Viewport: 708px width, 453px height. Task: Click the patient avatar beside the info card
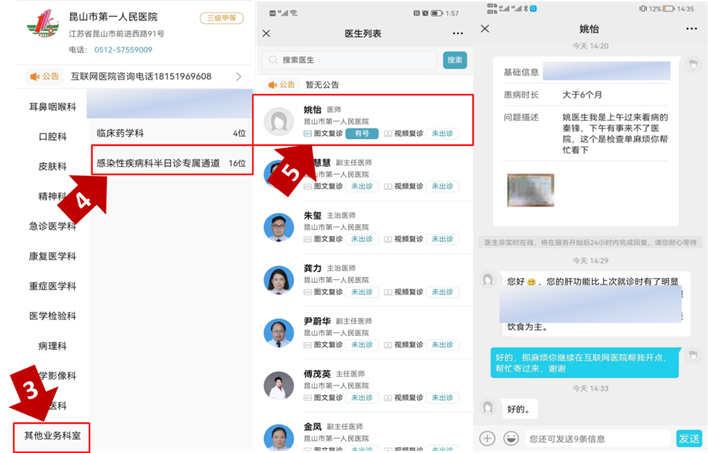click(x=693, y=65)
